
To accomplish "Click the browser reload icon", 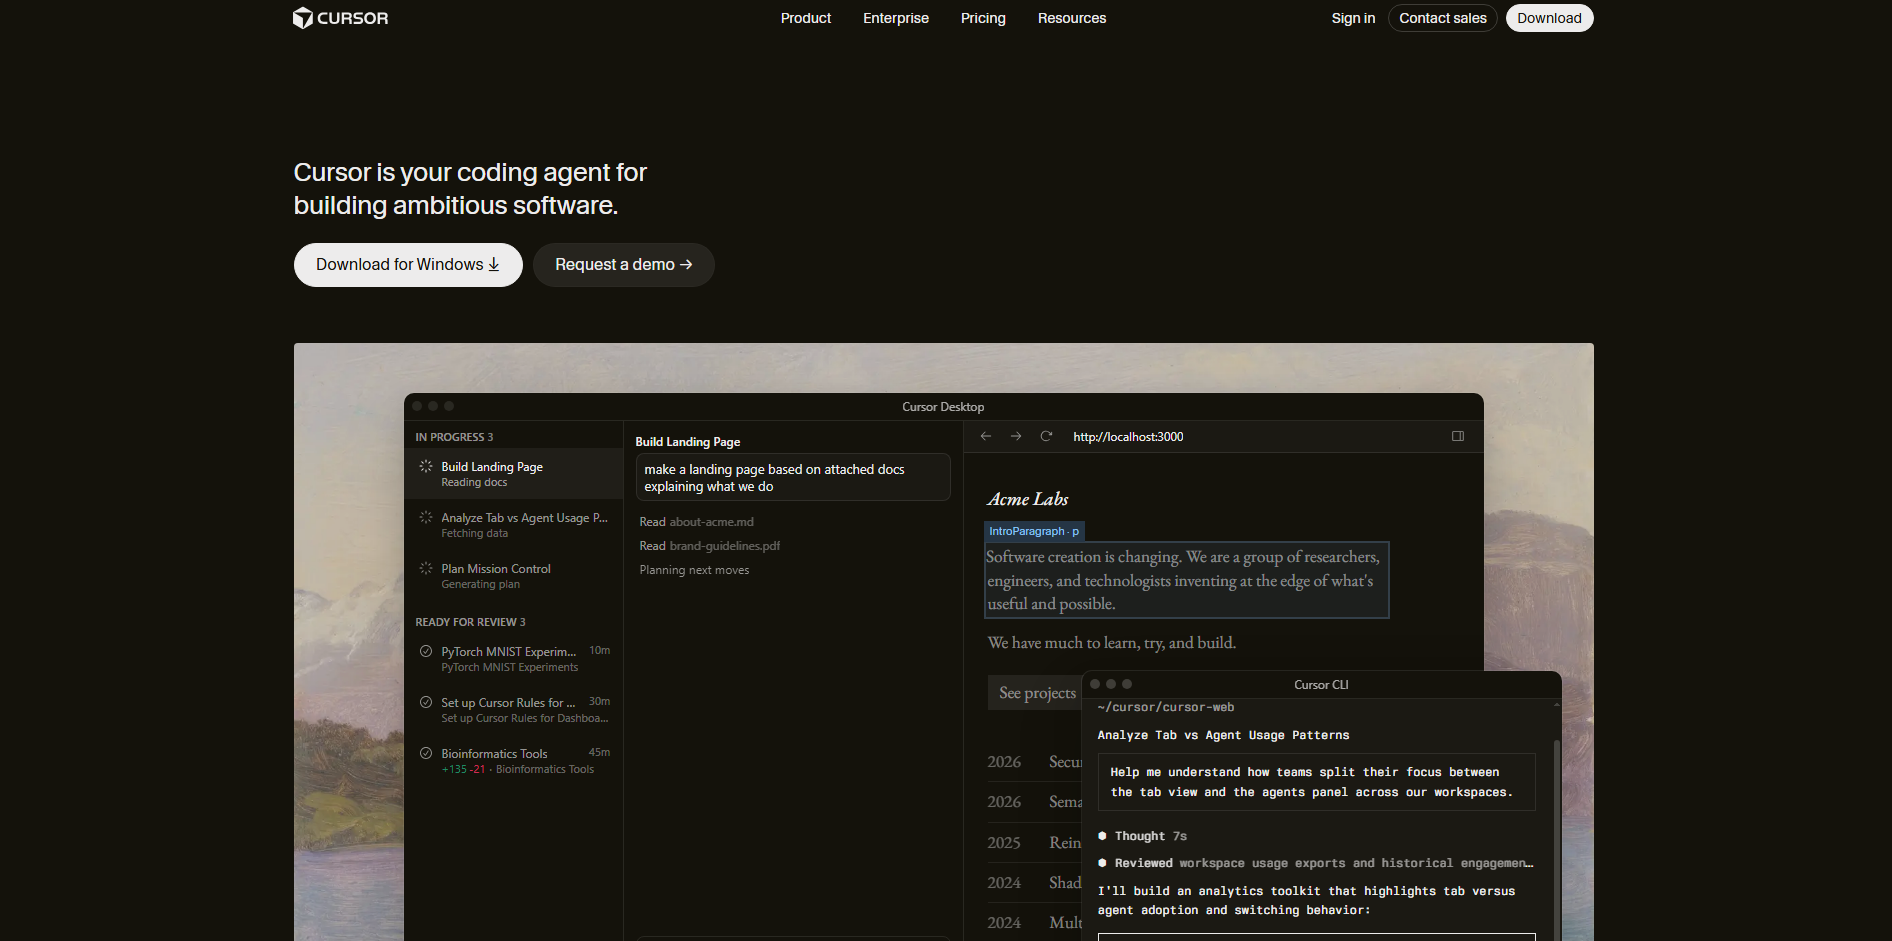I will tap(1046, 436).
